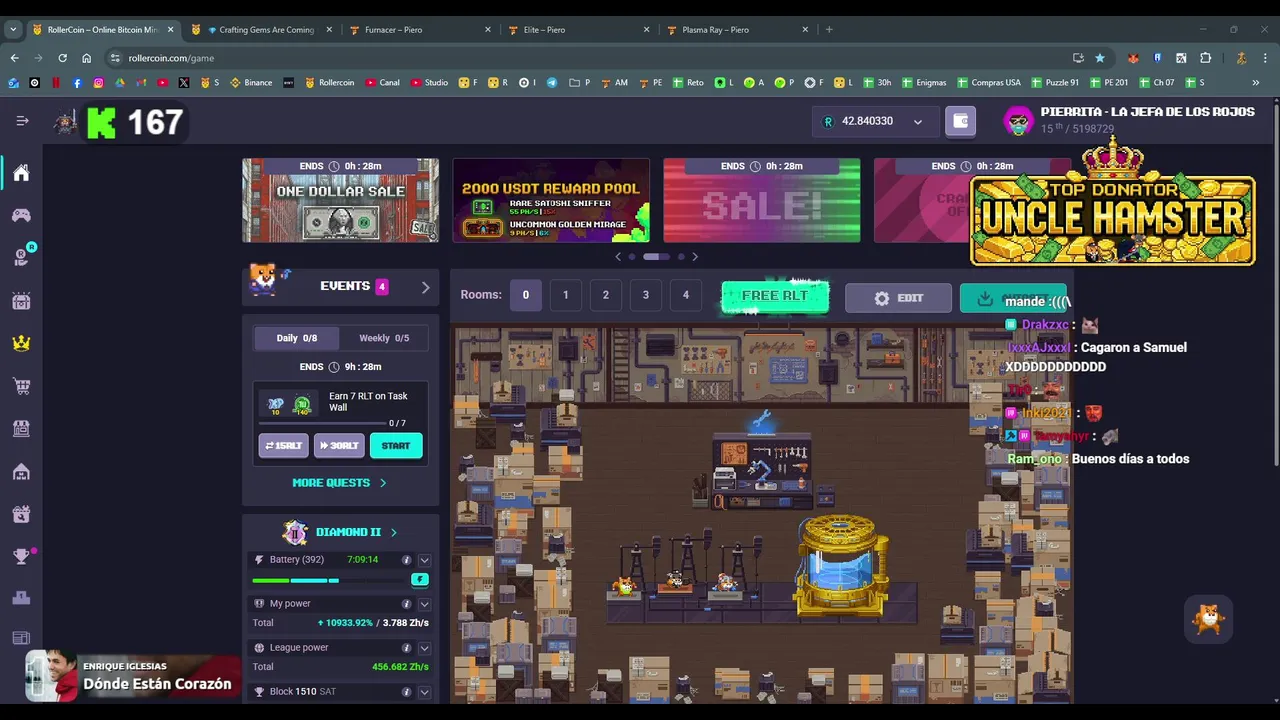Previous banner carousel arrow

[x=618, y=257]
